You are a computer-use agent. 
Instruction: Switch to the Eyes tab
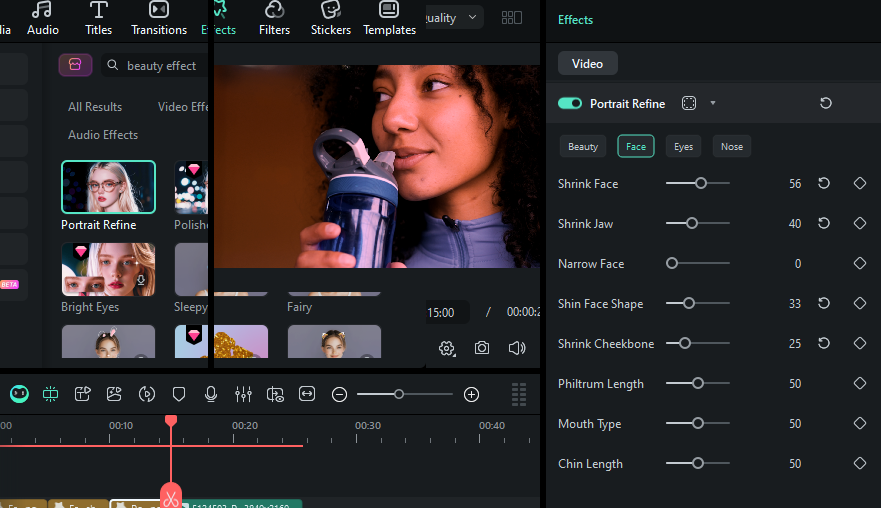coord(683,147)
